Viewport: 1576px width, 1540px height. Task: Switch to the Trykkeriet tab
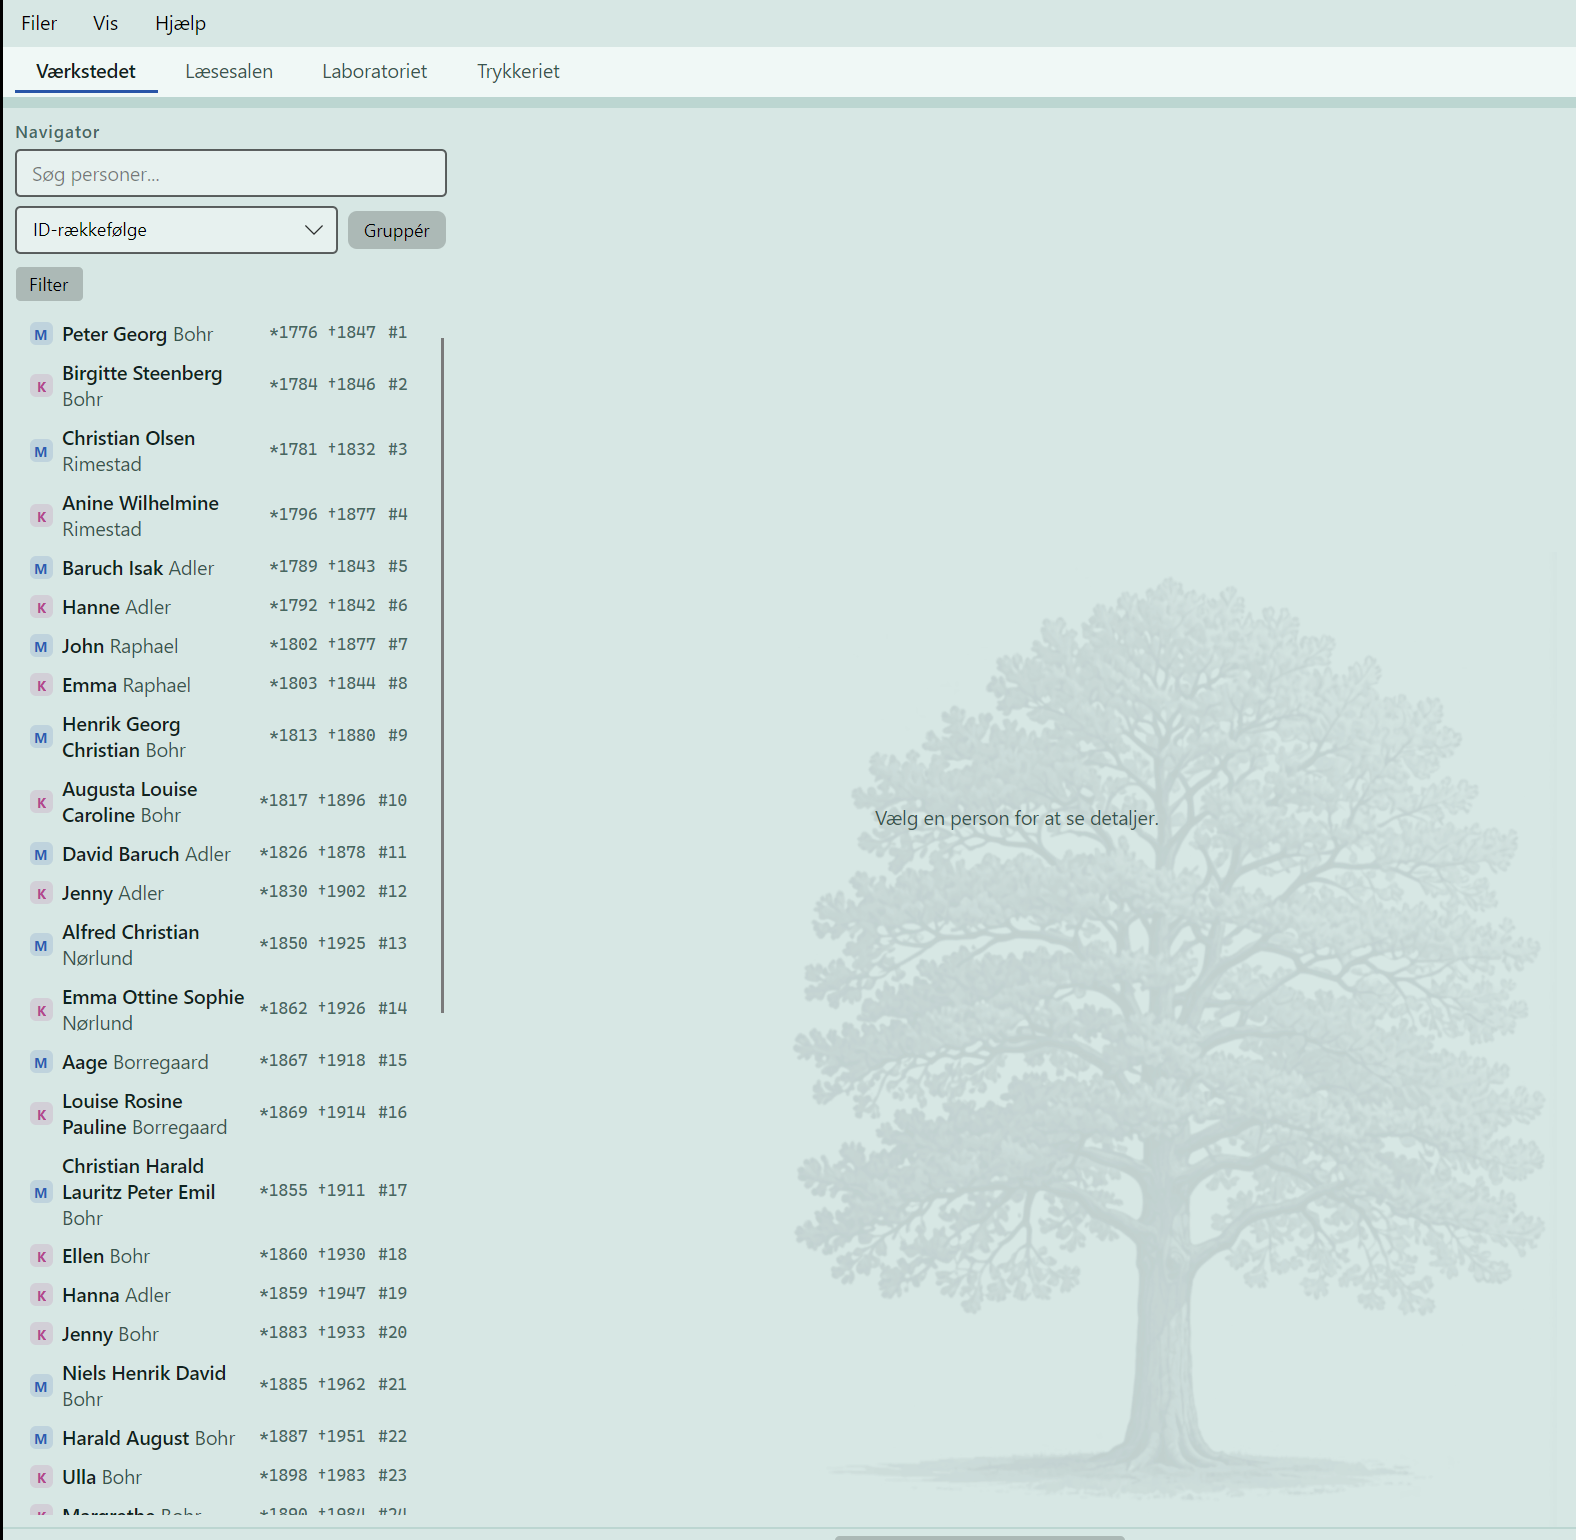point(518,71)
